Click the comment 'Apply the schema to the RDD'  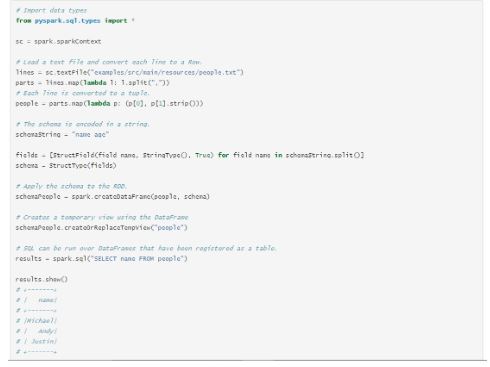tap(71, 186)
